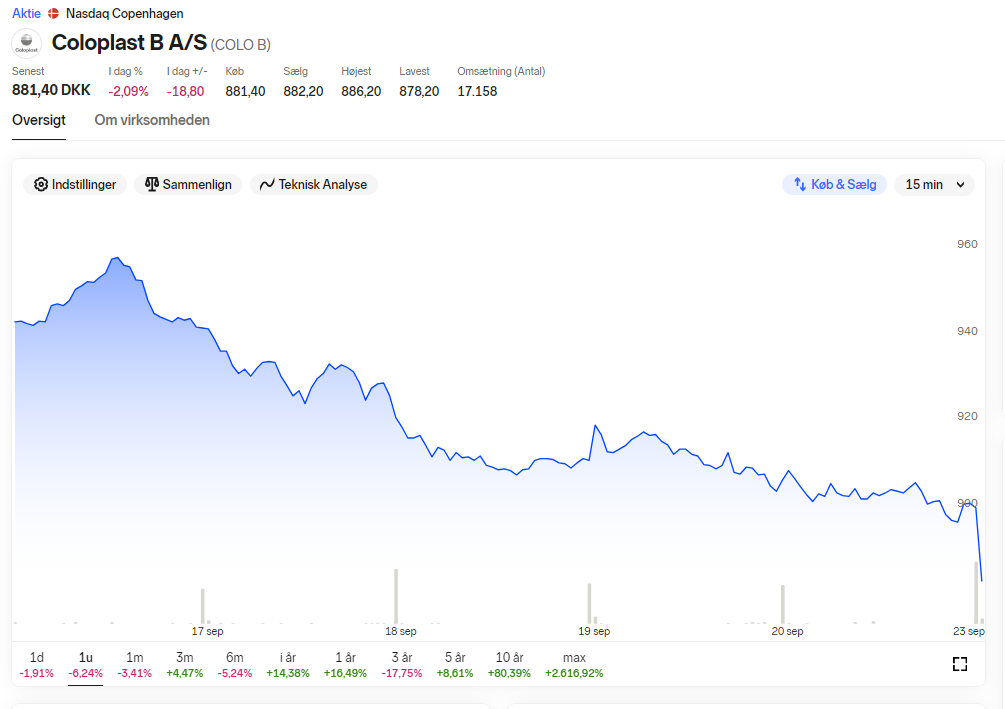Screen dimensions: 1005x709
Task: Select the i år time range
Action: pyautogui.click(x=288, y=665)
